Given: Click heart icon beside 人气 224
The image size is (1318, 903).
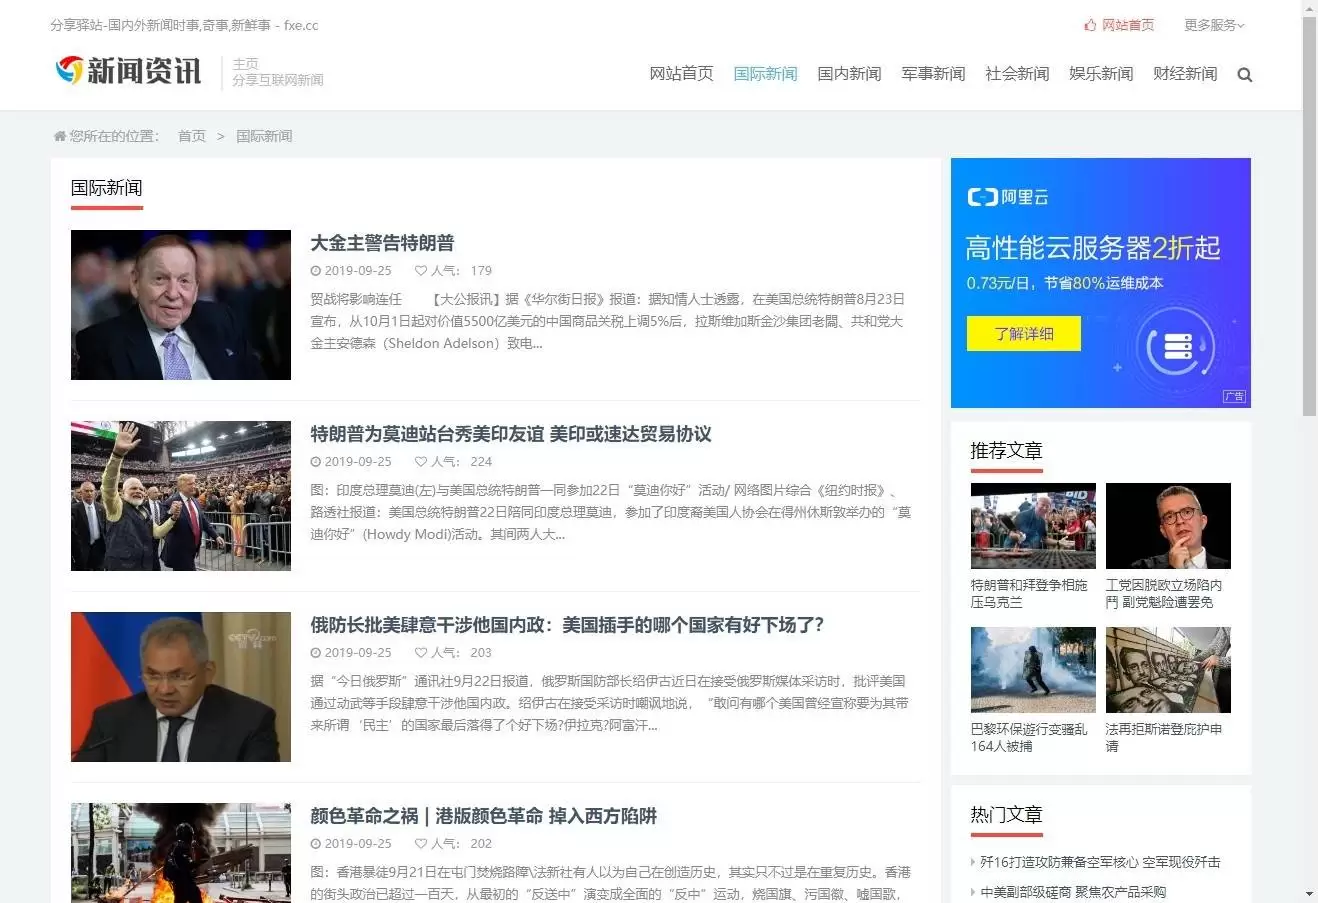Looking at the screenshot, I should [x=421, y=462].
